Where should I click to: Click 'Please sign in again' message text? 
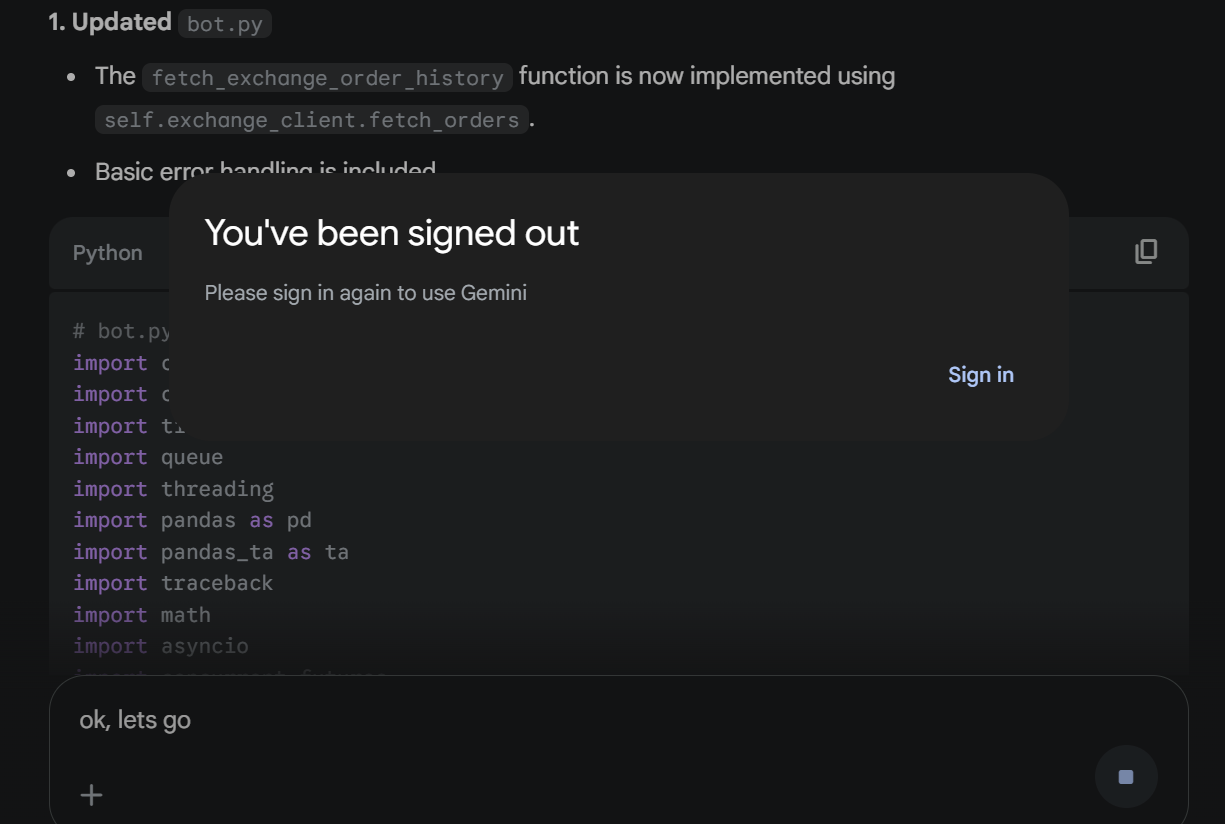(365, 293)
